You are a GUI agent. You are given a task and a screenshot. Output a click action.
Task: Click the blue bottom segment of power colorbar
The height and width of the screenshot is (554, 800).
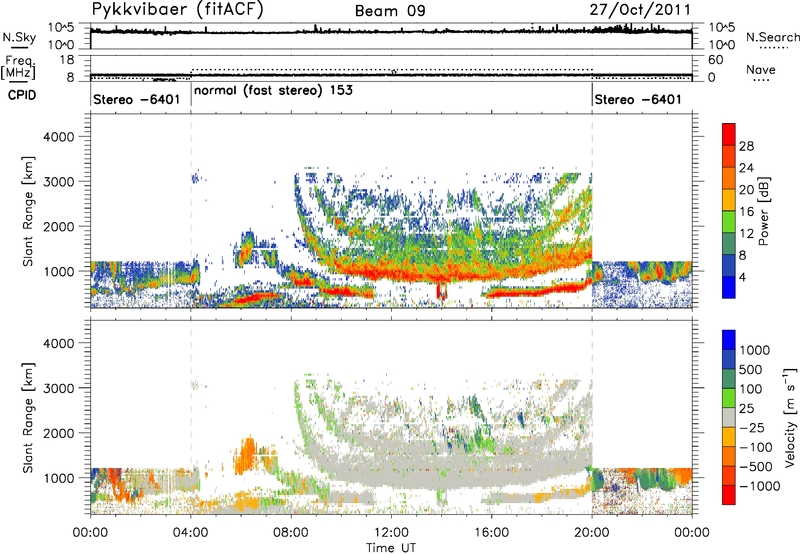[x=729, y=287]
